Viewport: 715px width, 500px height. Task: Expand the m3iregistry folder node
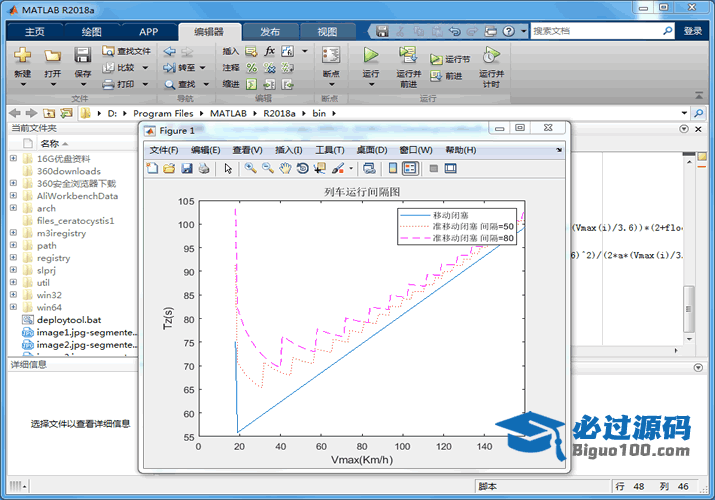pos(13,232)
